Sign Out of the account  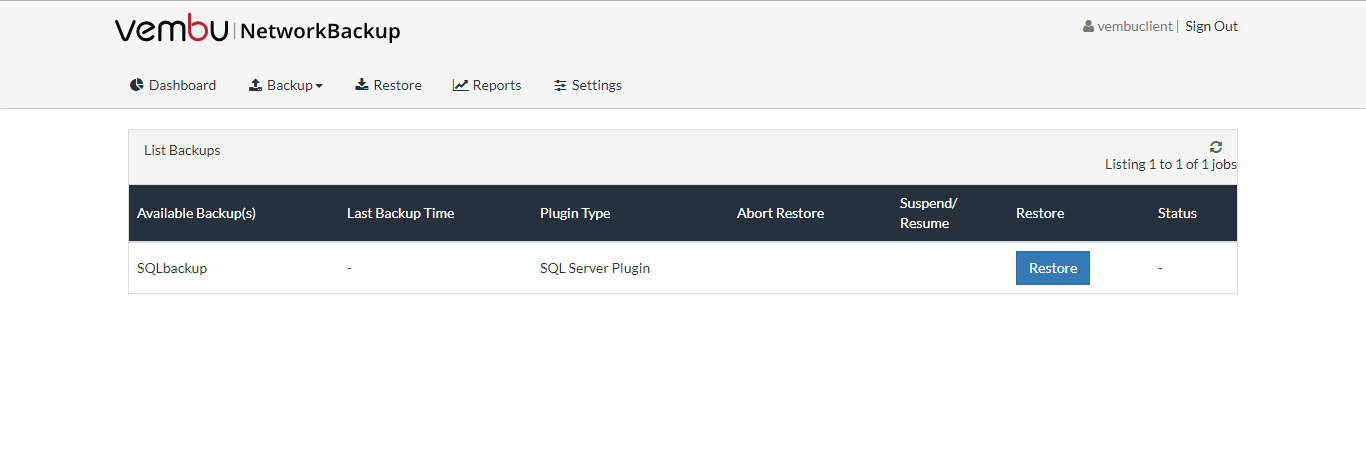click(1211, 26)
